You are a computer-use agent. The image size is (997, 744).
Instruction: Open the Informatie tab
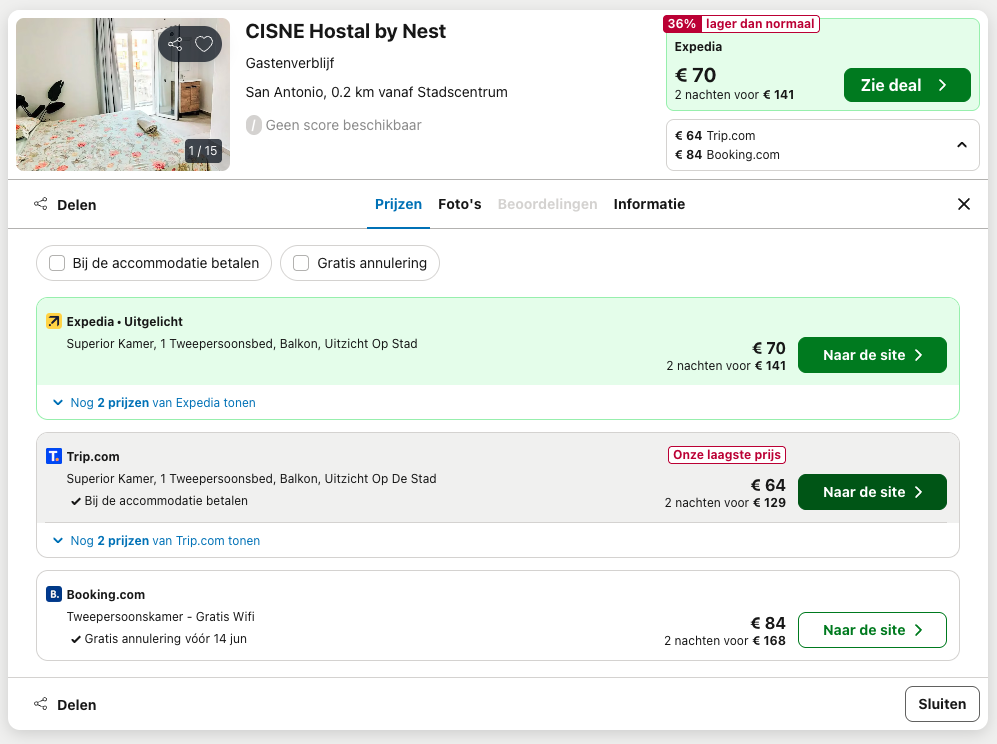649,204
